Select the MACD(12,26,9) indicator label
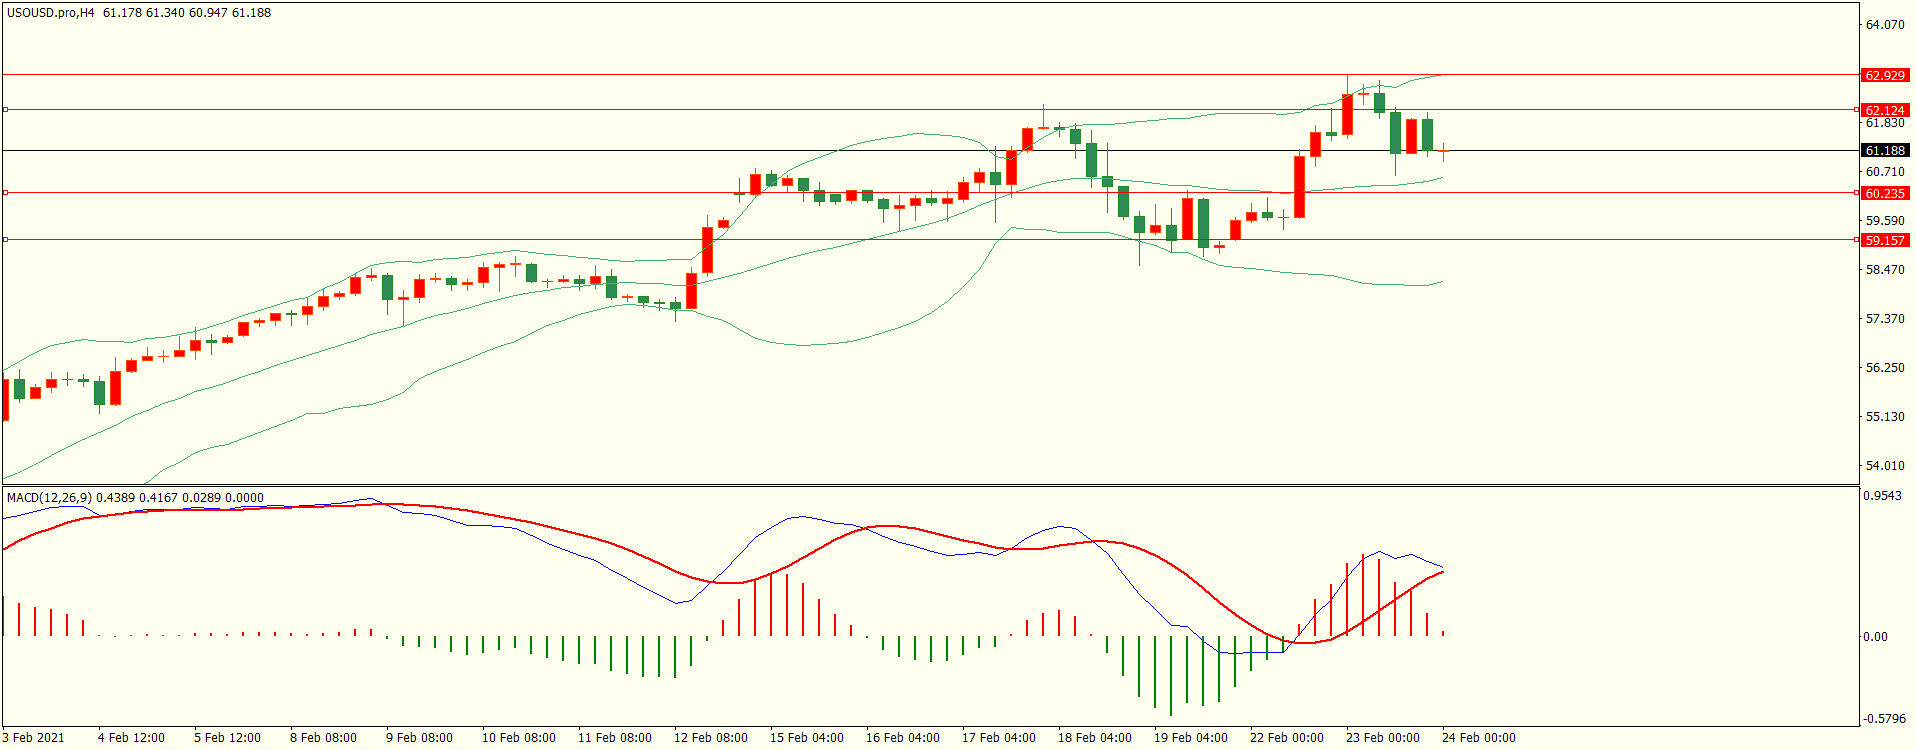Screen dimensions: 1916x750 point(49,497)
